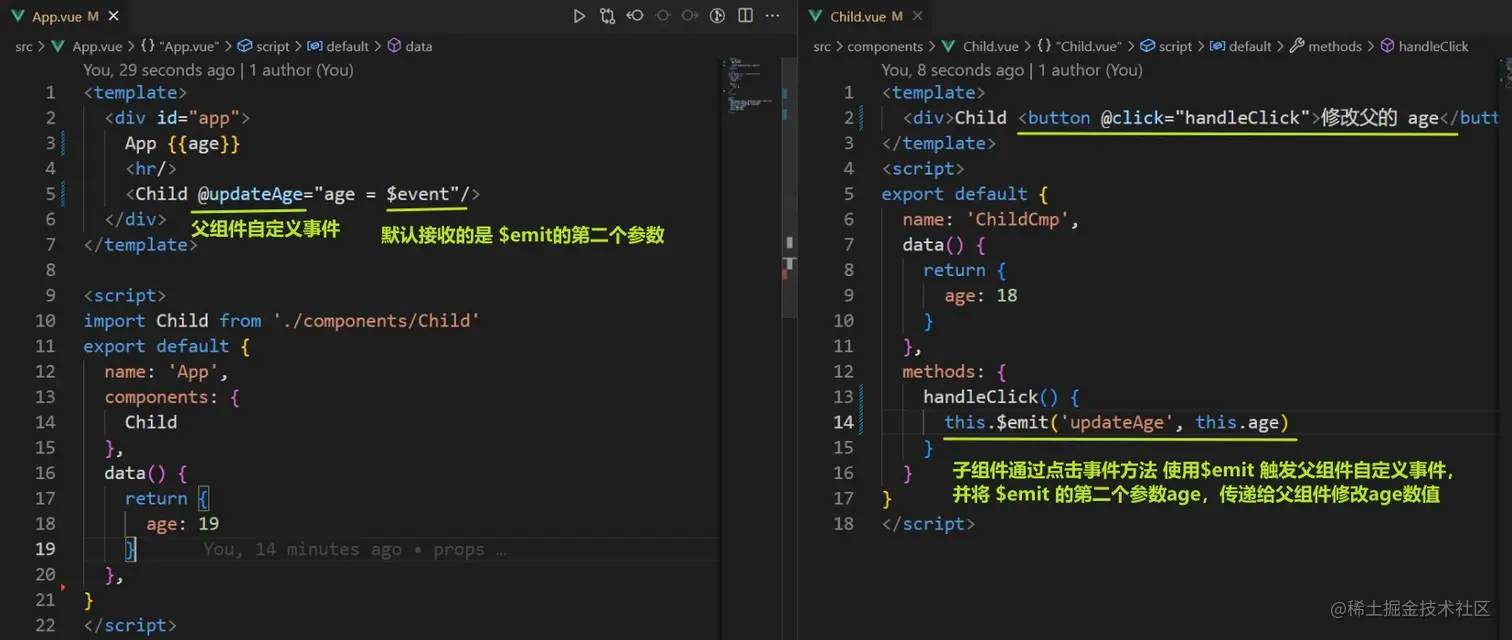
Task: Click the Vue logo icon on the App.vue tab
Action: pos(18,17)
